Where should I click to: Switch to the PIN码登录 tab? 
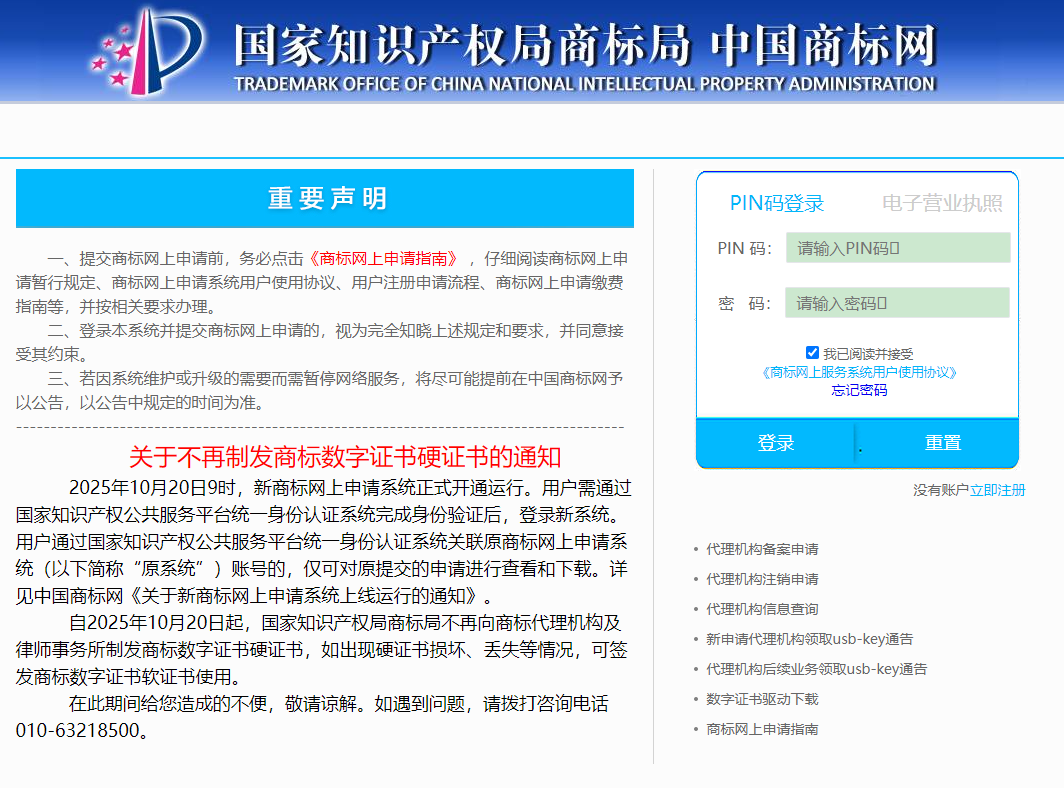pos(776,204)
